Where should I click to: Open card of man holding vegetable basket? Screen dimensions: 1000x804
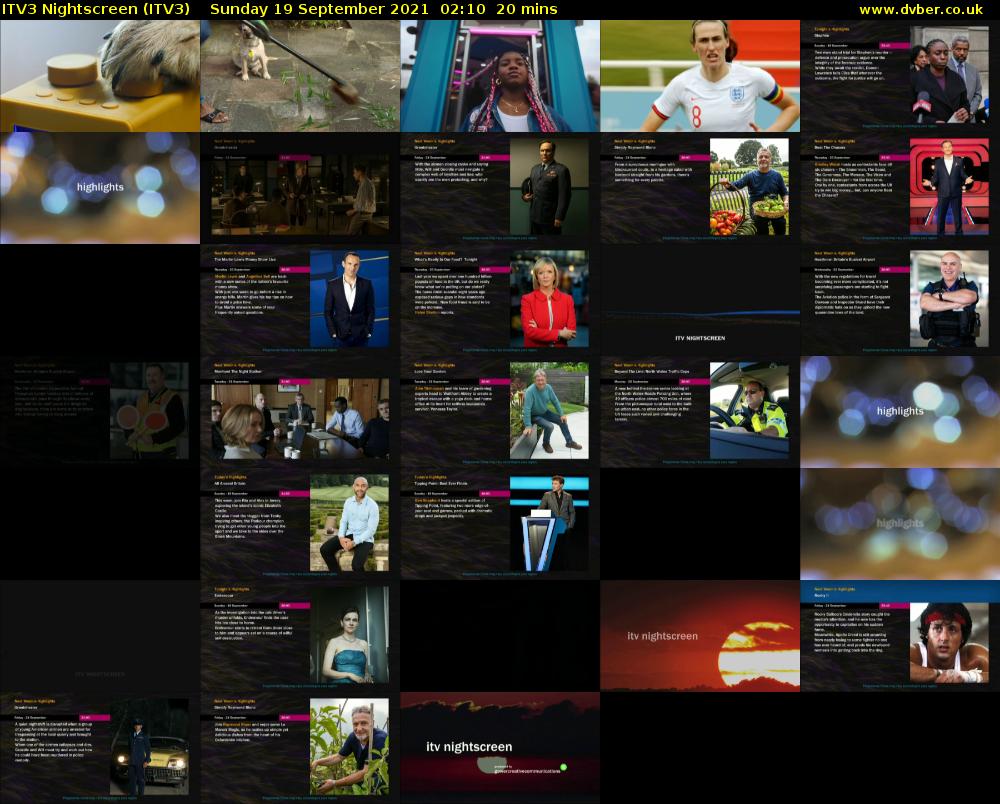[700, 188]
